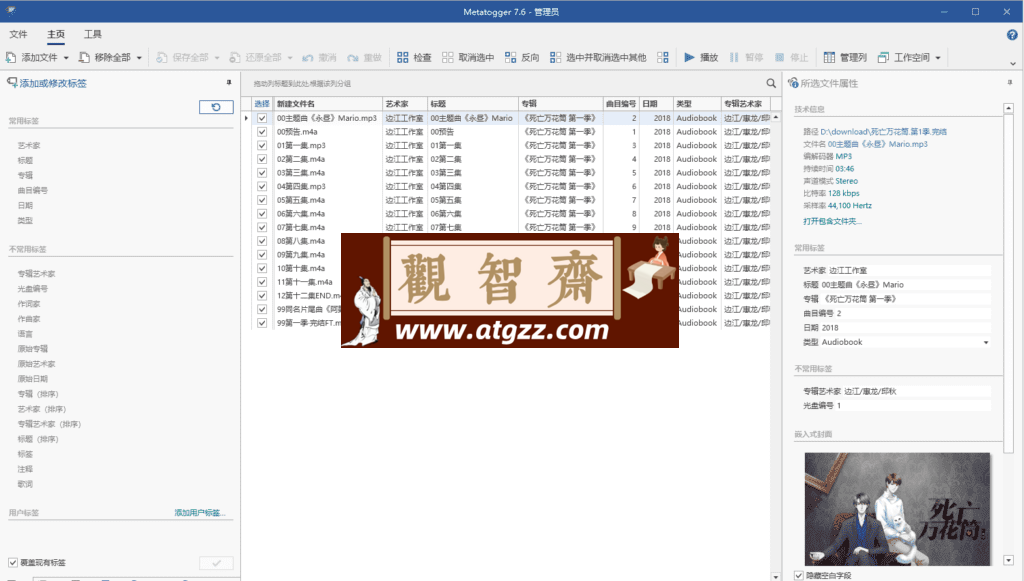
Task: Open the 保存全部 dropdown arrow
Action: pos(217,58)
